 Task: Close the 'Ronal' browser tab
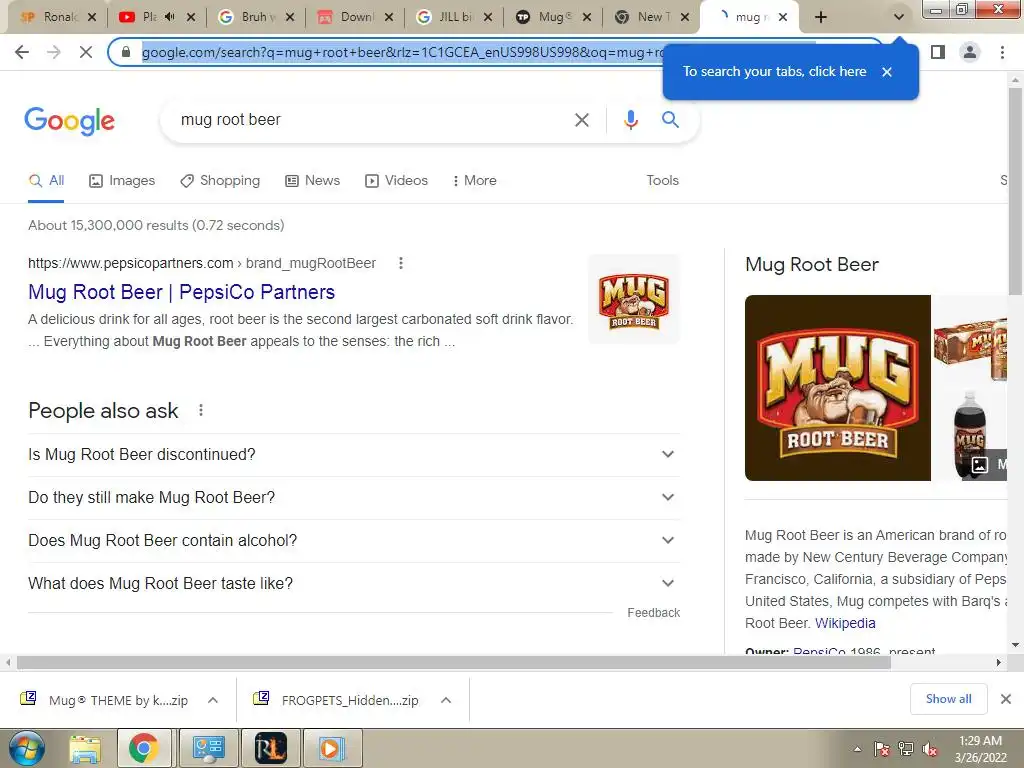pos(91,17)
